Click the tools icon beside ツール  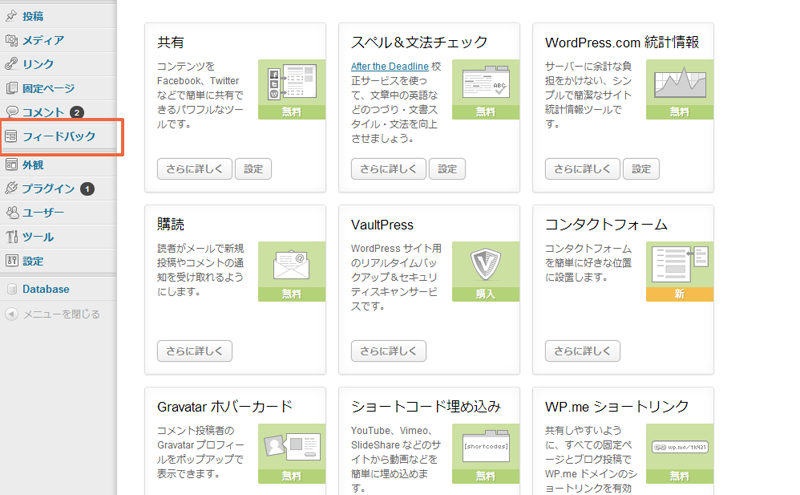(11, 237)
